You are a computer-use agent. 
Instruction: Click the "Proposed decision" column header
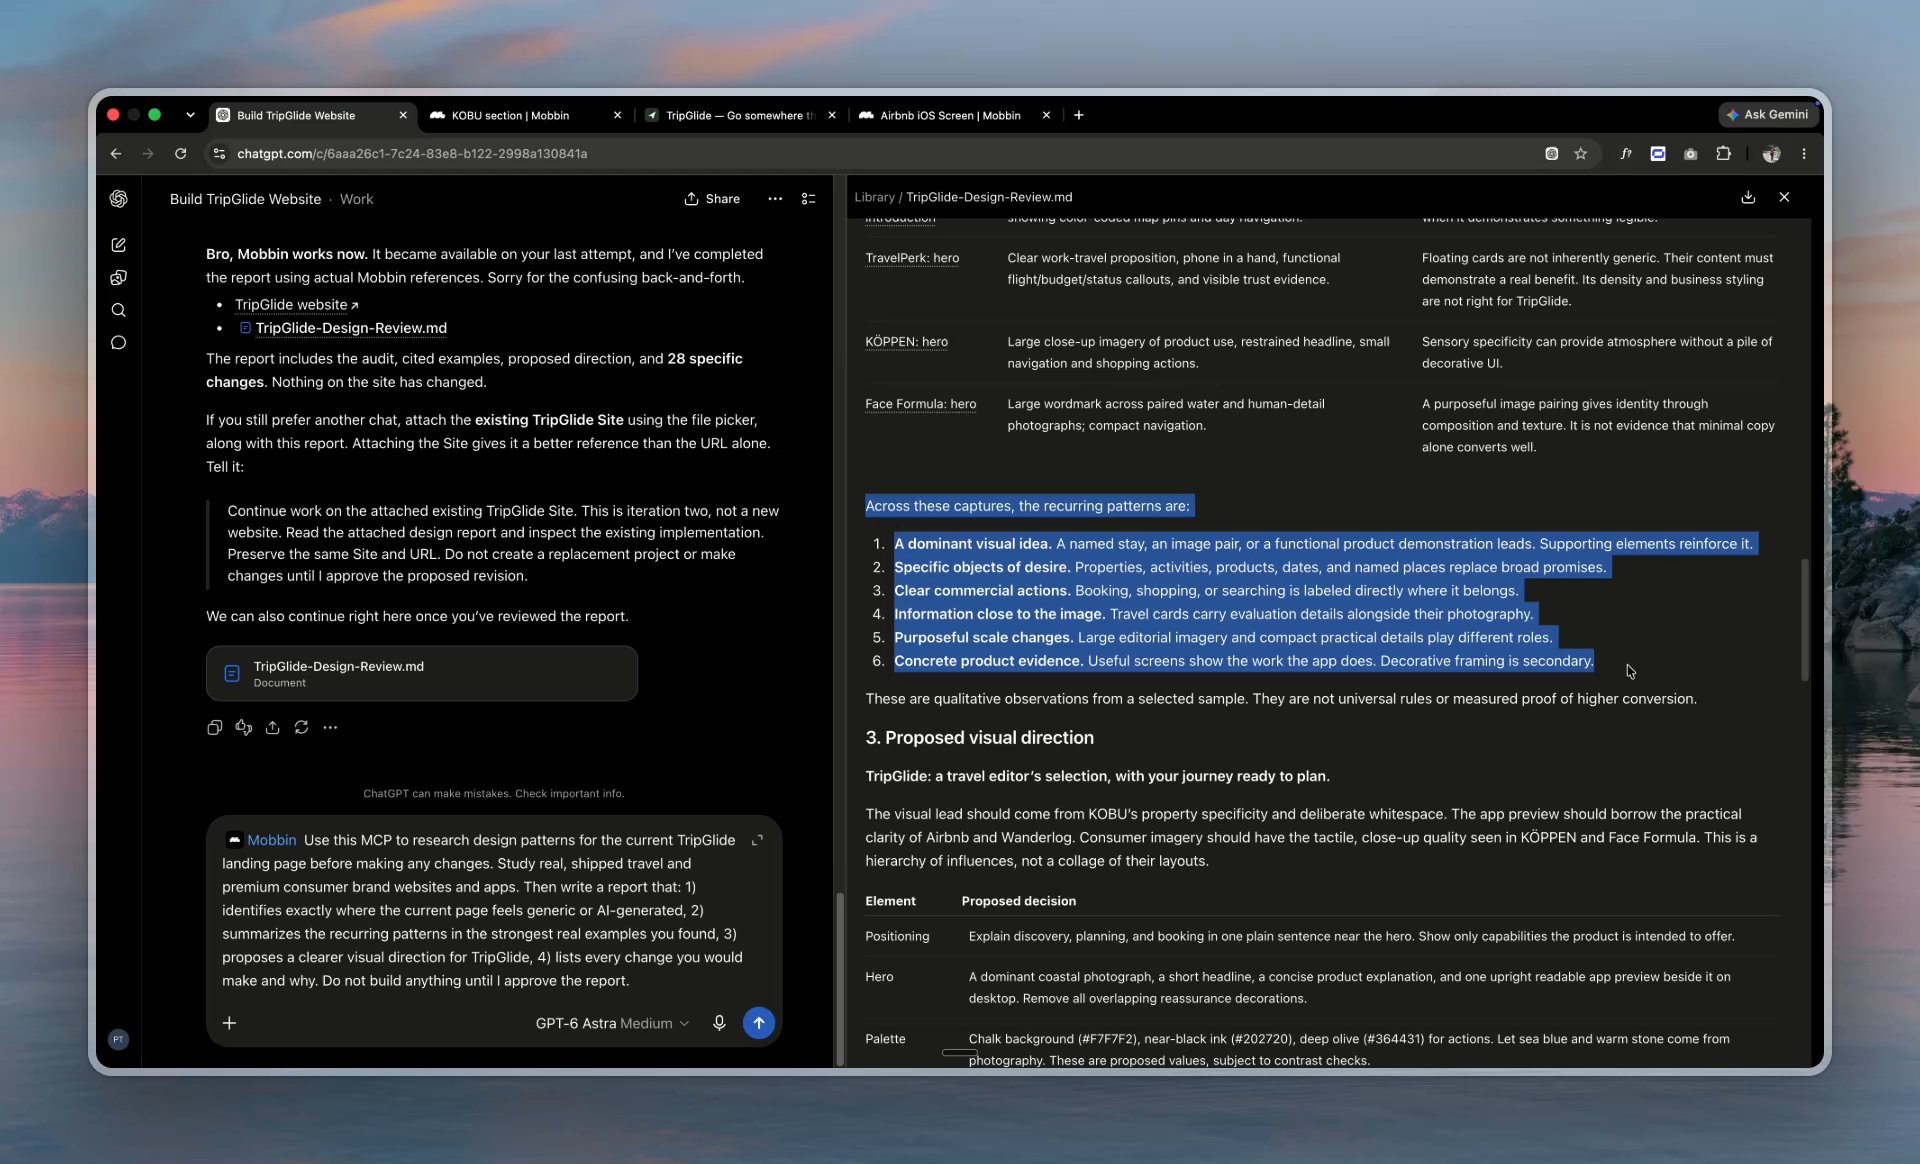pos(1018,901)
